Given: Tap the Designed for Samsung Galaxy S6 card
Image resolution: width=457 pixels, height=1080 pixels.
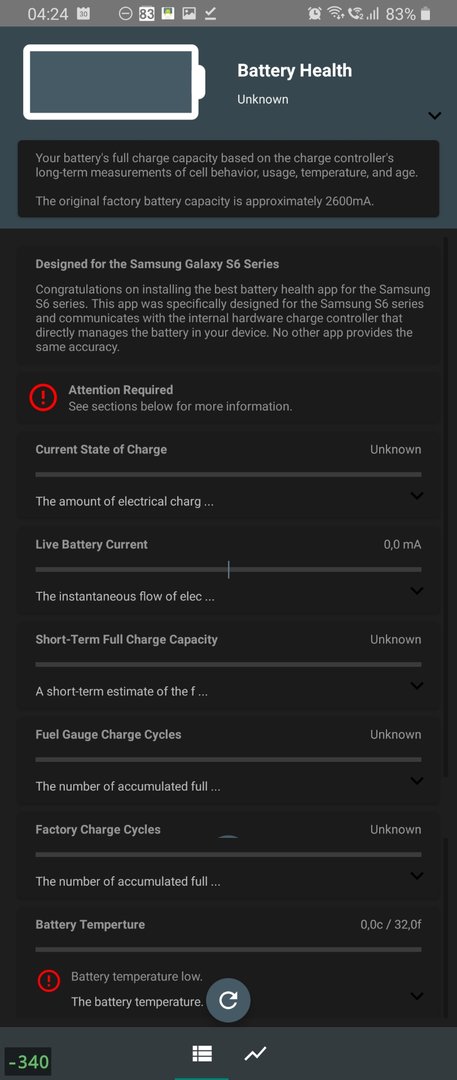Looking at the screenshot, I should click(x=228, y=305).
